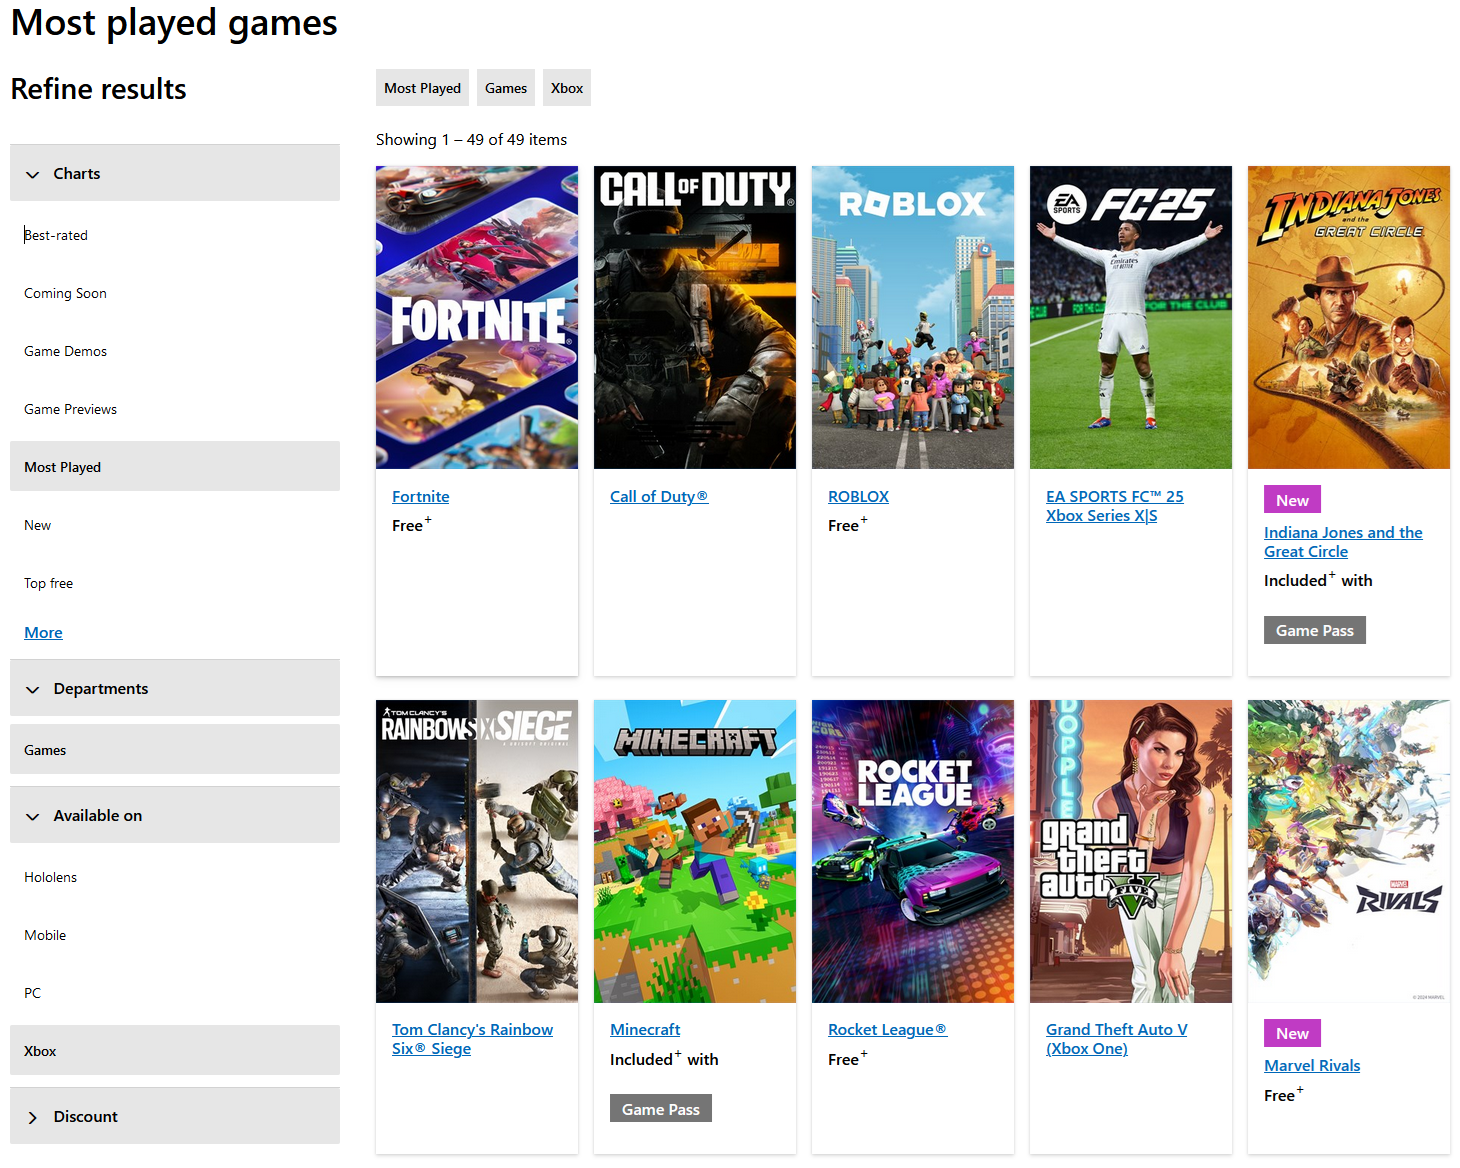Open the FC25 cover art

pyautogui.click(x=1131, y=317)
